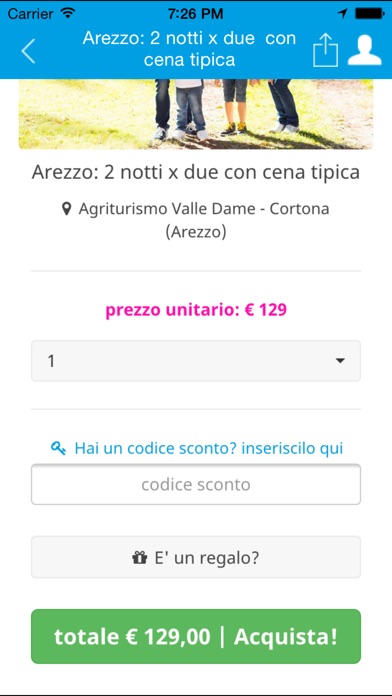
Task: Focus the codice sconto input field
Action: tap(196, 484)
